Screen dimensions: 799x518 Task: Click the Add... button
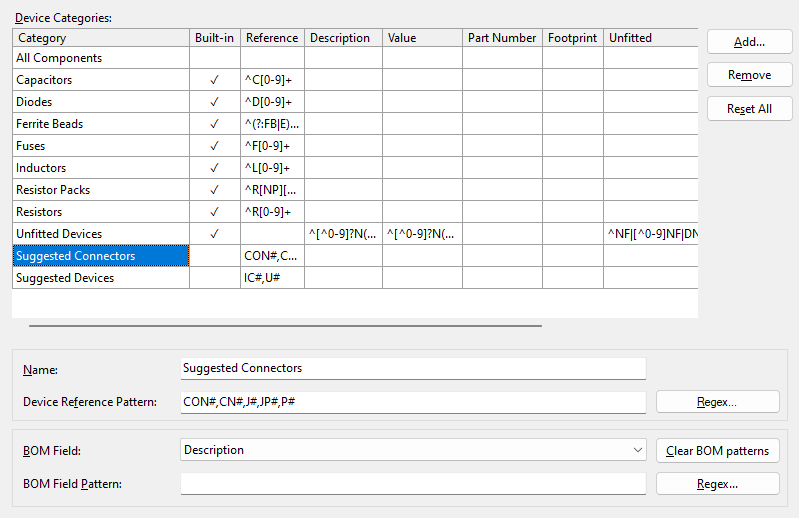click(749, 42)
